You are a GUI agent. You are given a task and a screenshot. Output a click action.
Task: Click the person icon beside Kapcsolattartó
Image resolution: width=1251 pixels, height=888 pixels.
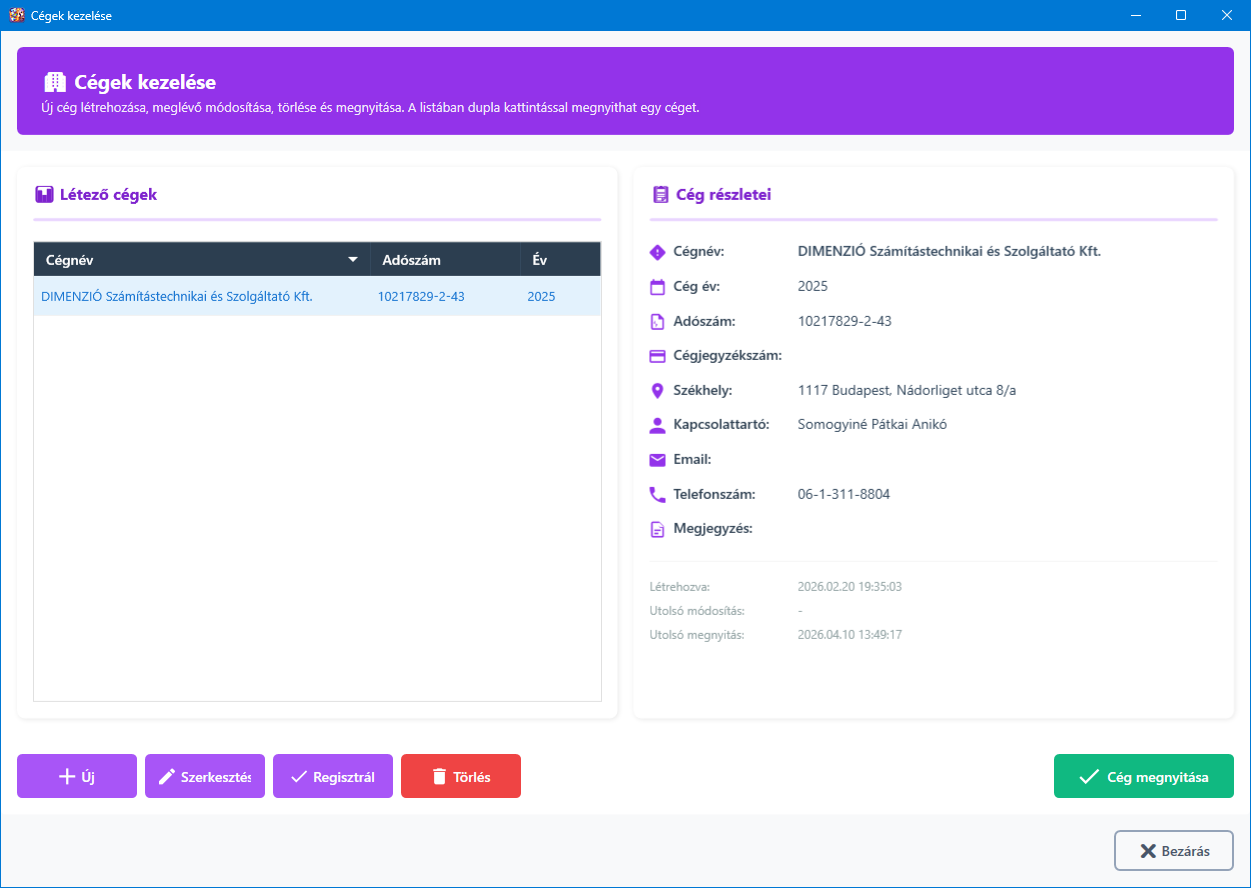tap(657, 425)
